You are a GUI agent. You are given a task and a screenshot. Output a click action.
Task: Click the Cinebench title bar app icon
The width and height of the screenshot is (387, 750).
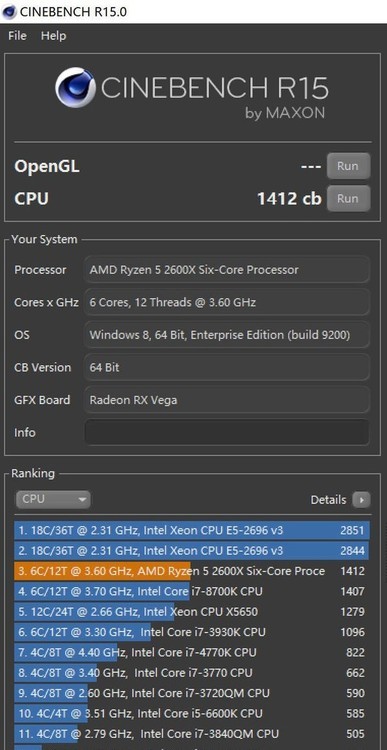point(9,11)
